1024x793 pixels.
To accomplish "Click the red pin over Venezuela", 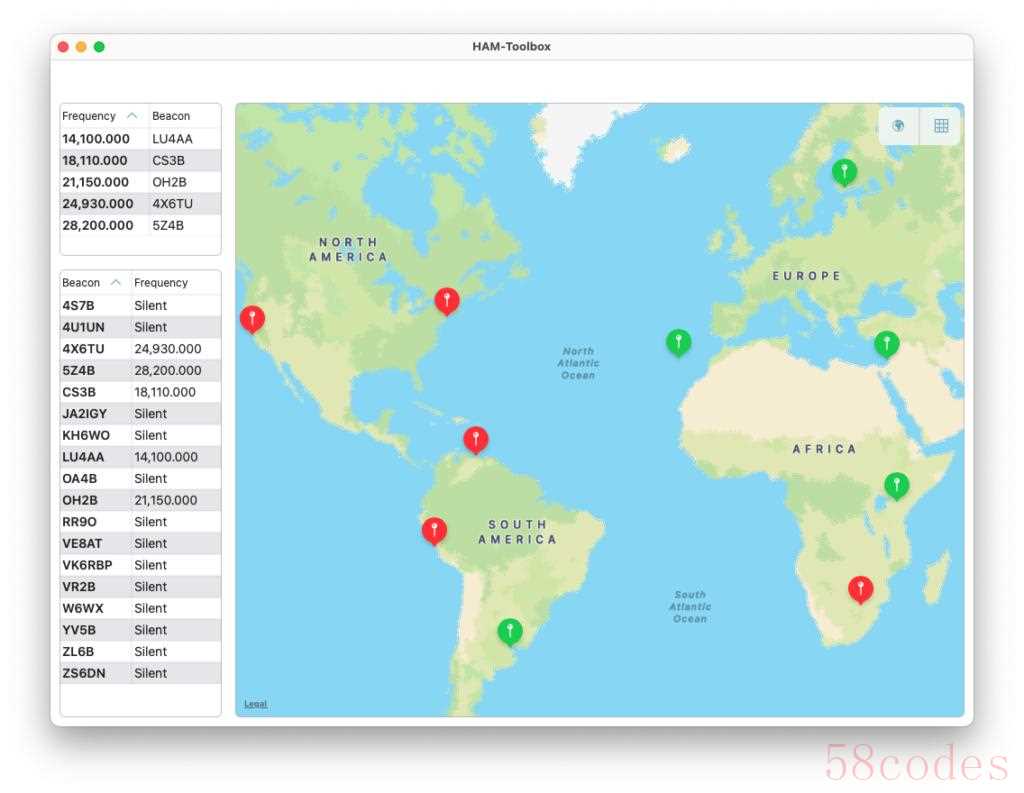I will point(476,440).
